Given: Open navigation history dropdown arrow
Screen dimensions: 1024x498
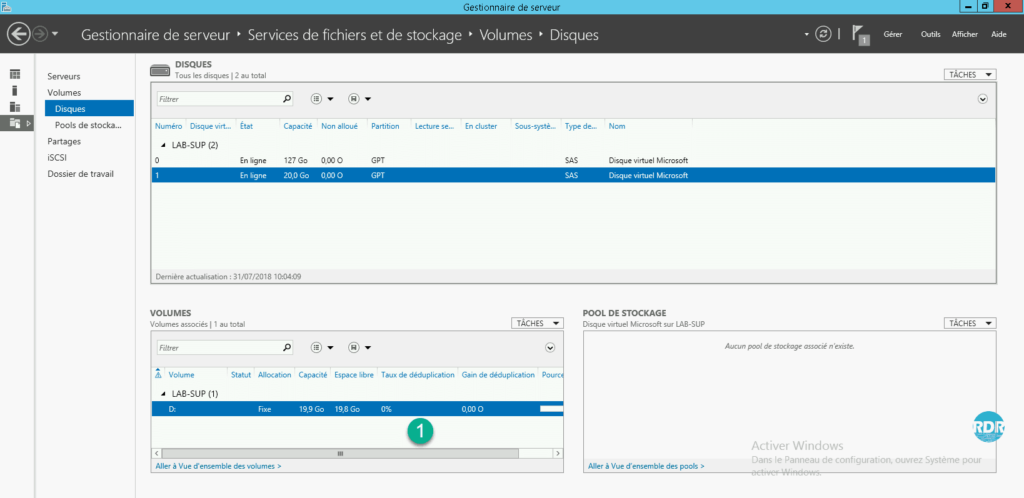Looking at the screenshot, I should click(55, 34).
